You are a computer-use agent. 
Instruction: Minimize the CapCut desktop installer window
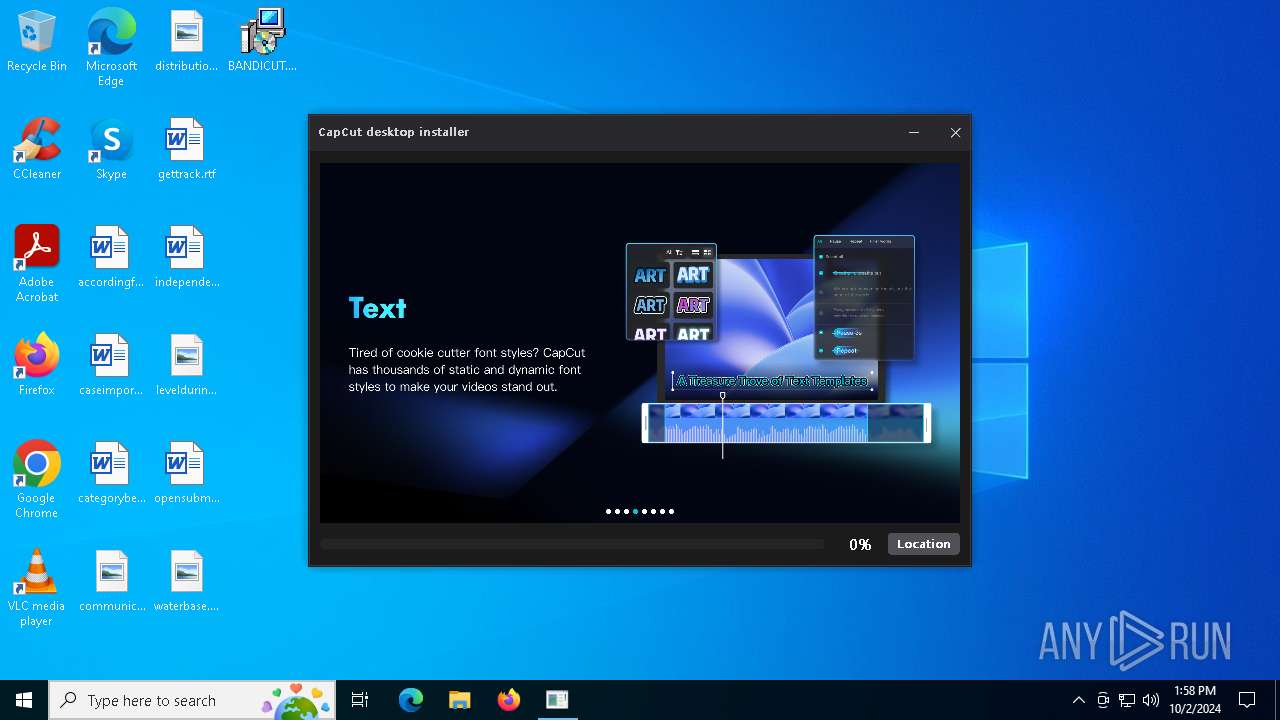point(913,132)
